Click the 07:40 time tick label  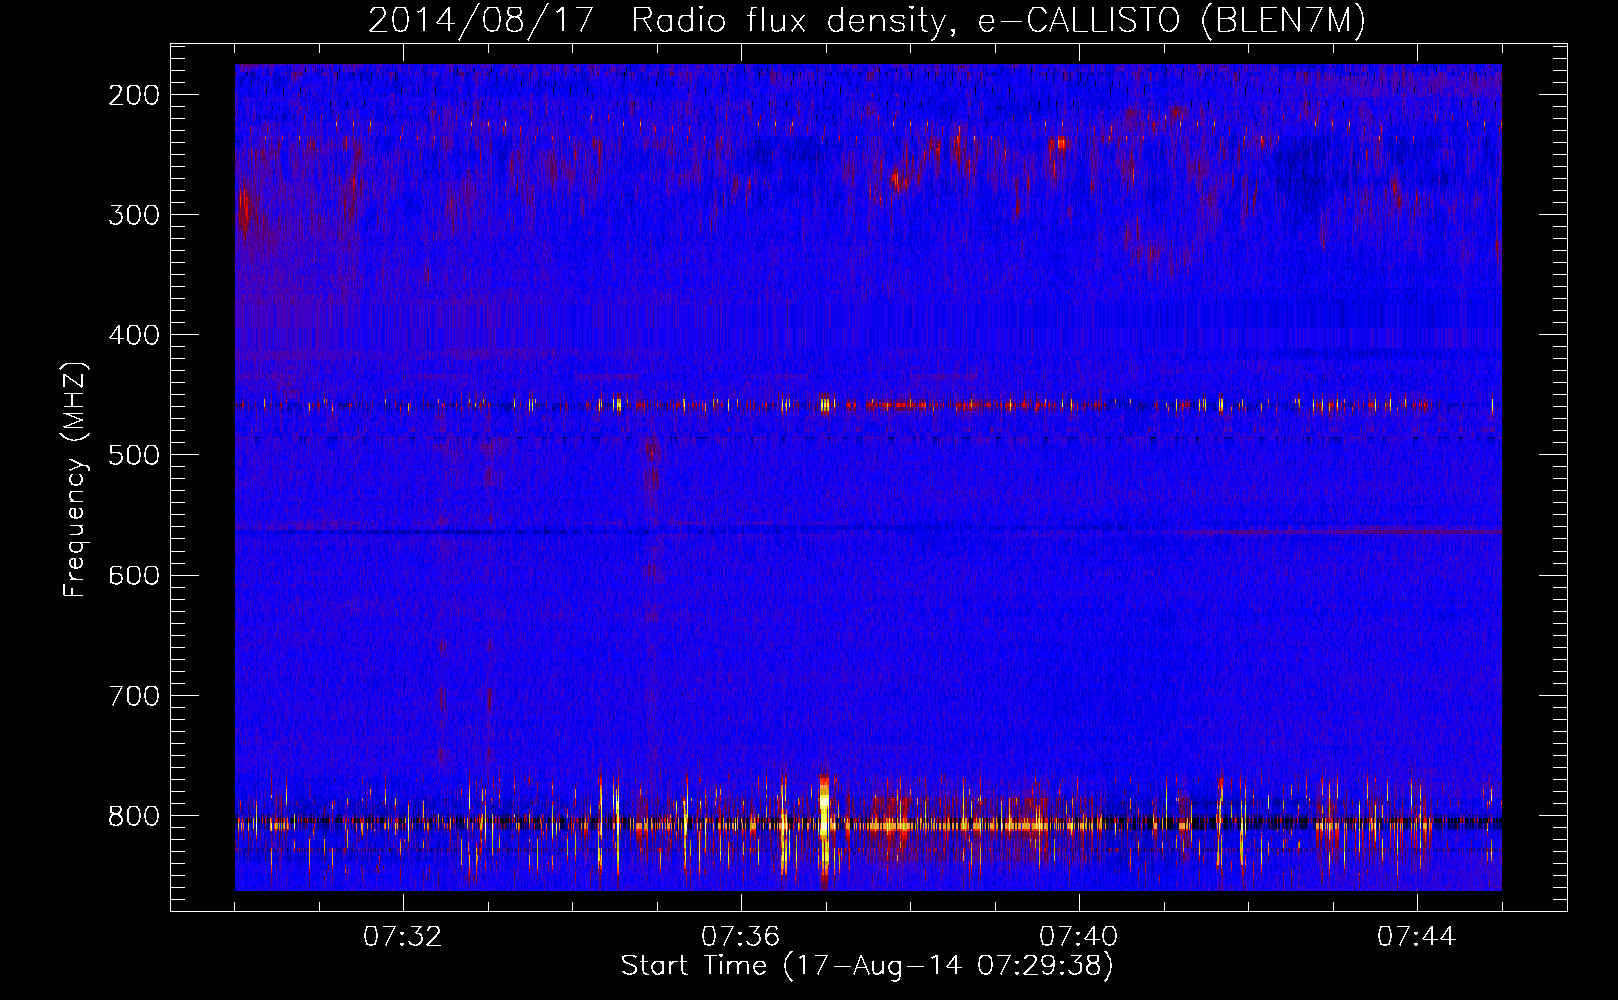1079,937
